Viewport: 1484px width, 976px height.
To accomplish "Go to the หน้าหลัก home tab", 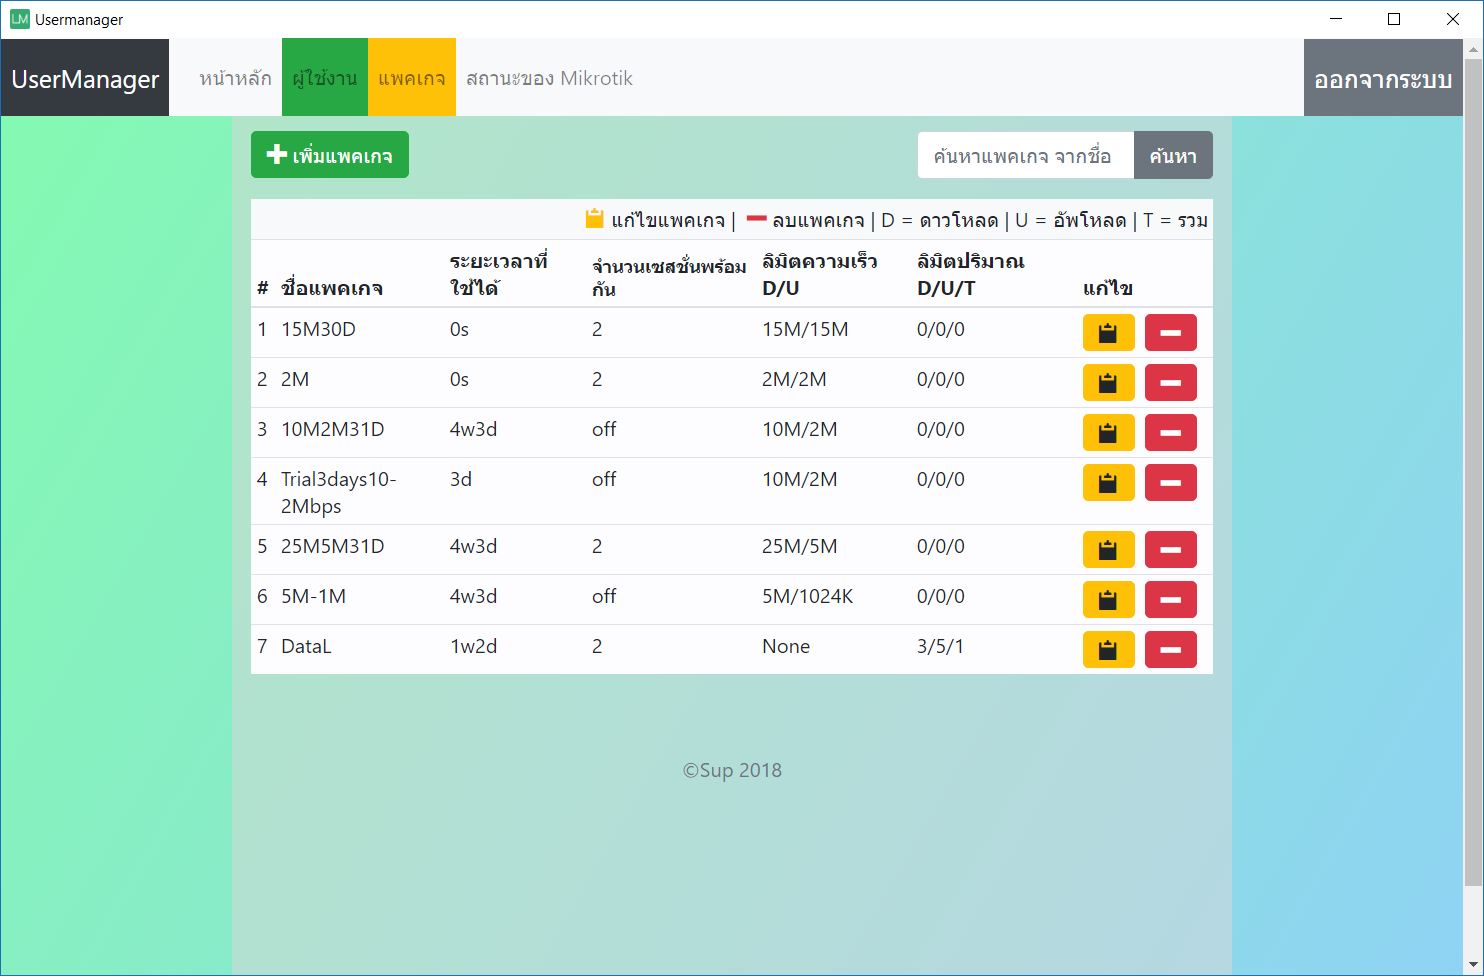I will [x=235, y=78].
